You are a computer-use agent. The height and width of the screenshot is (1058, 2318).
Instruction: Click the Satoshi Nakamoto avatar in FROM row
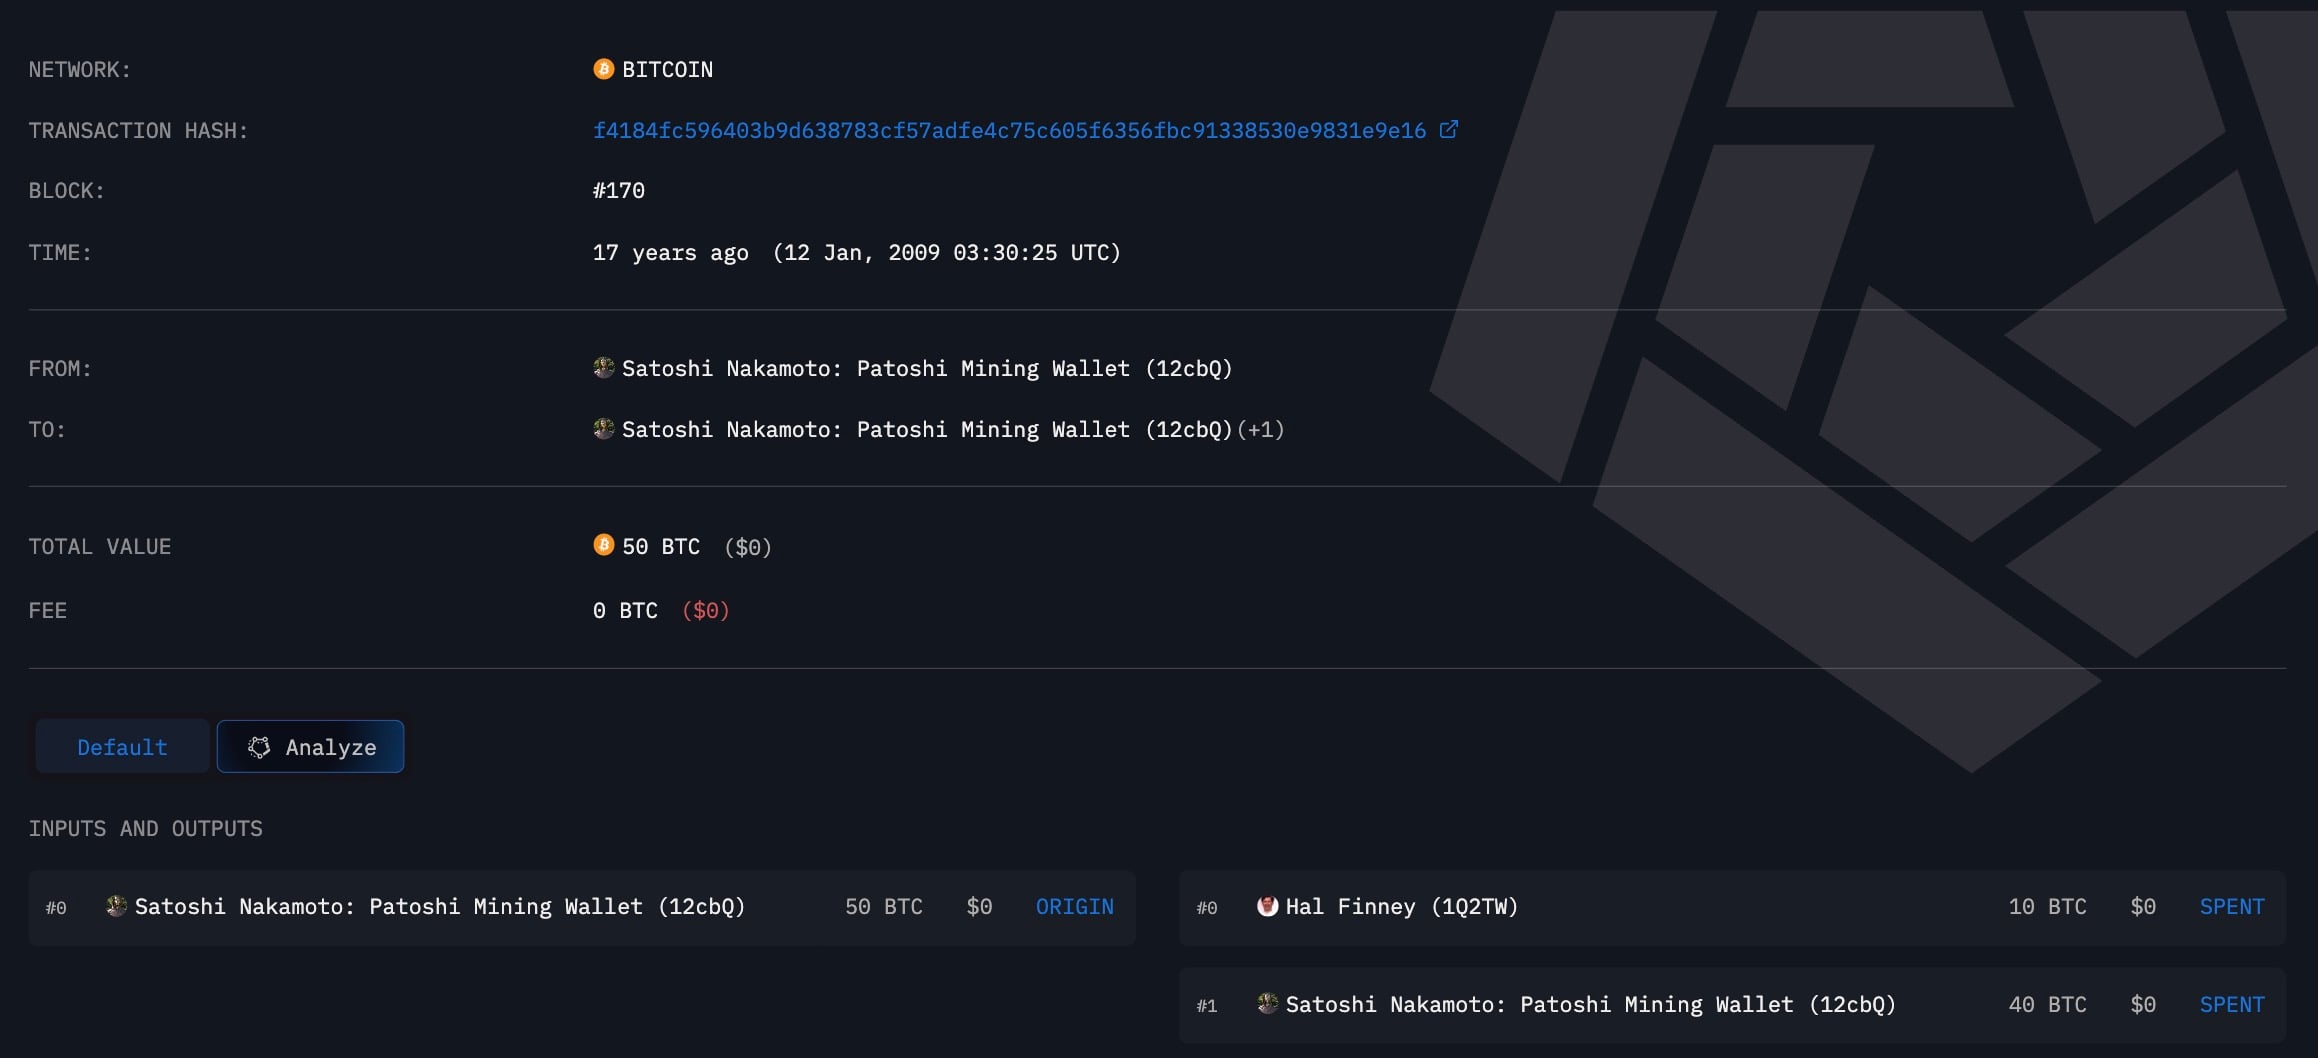603,367
